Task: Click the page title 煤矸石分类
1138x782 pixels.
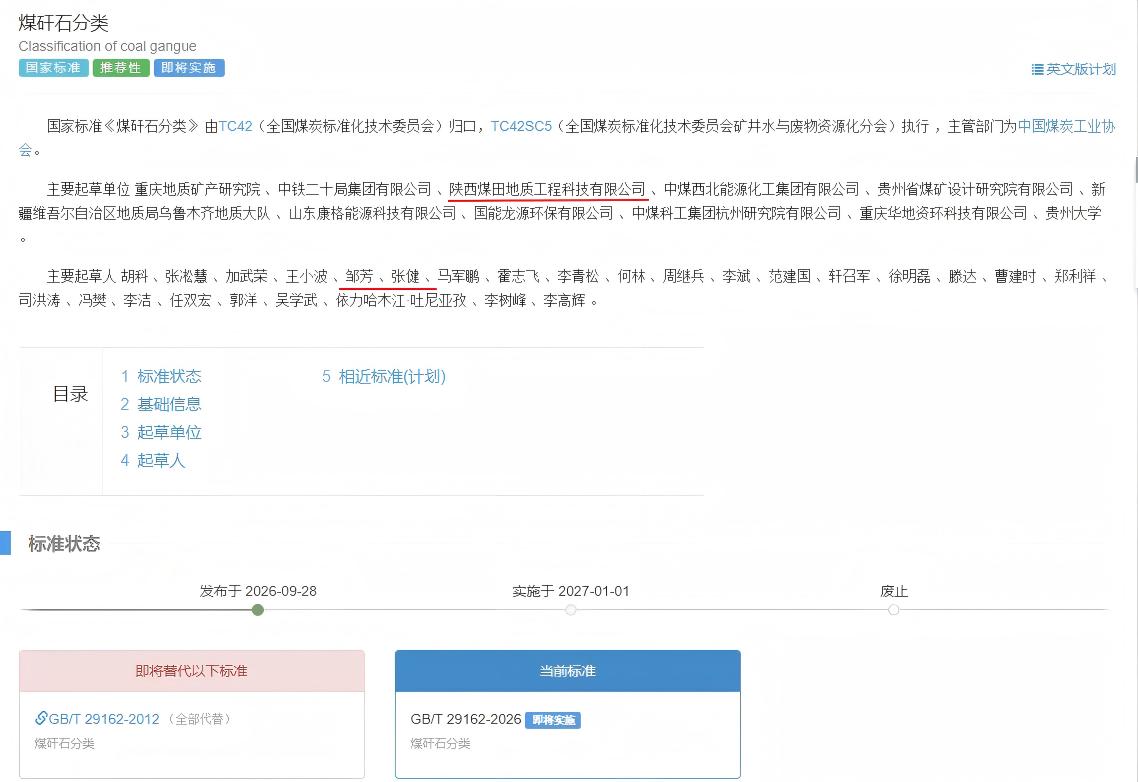Action: tap(63, 23)
